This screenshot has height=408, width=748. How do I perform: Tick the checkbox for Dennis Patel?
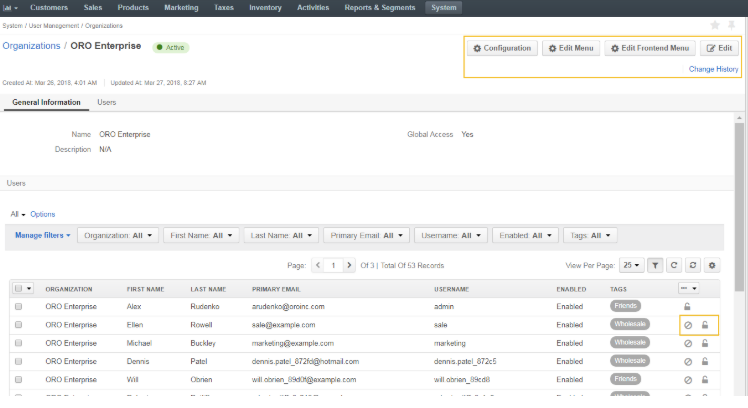[x=18, y=361]
